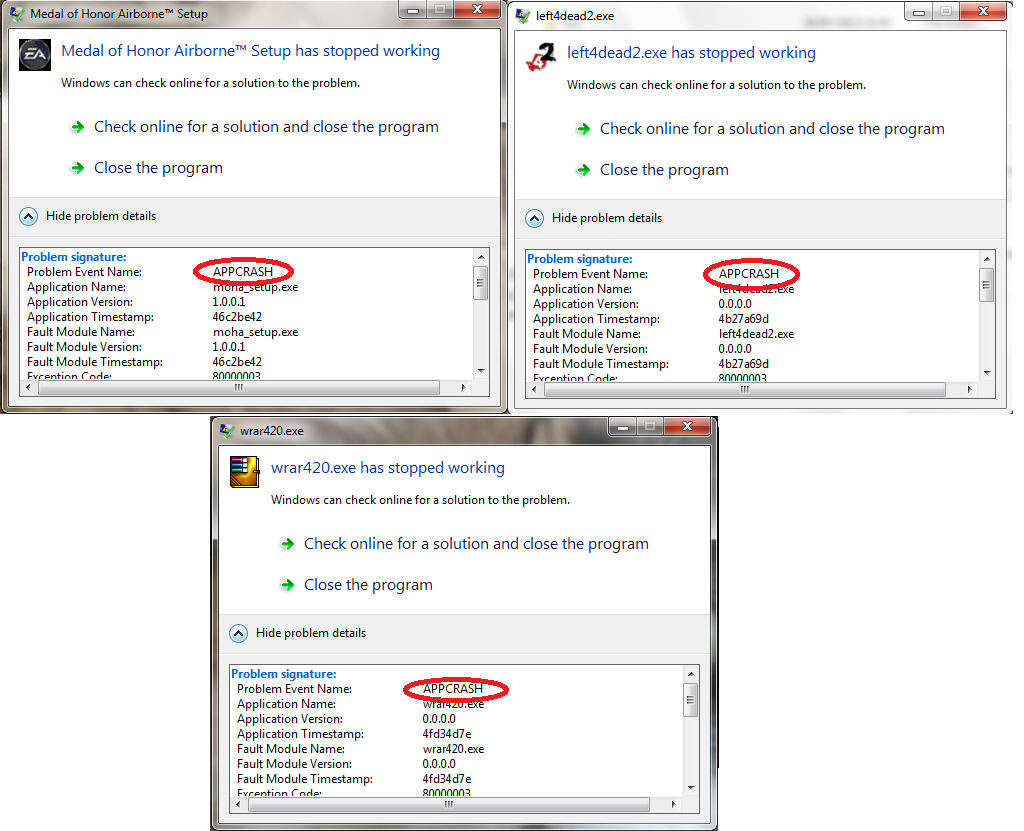
Task: Click Fault Module Name value 'wrar420.exe'
Action: (453, 749)
